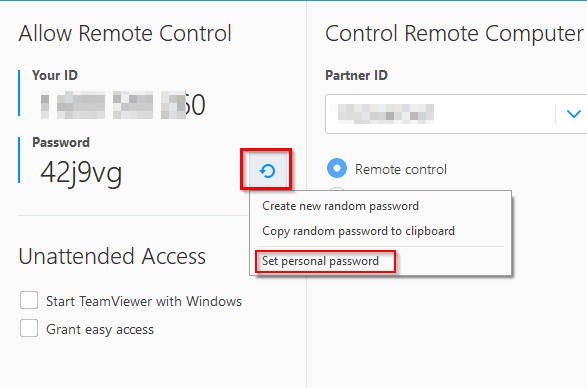Select Copy random password to clipboard
Screen dimensions: 587x388
click(358, 231)
